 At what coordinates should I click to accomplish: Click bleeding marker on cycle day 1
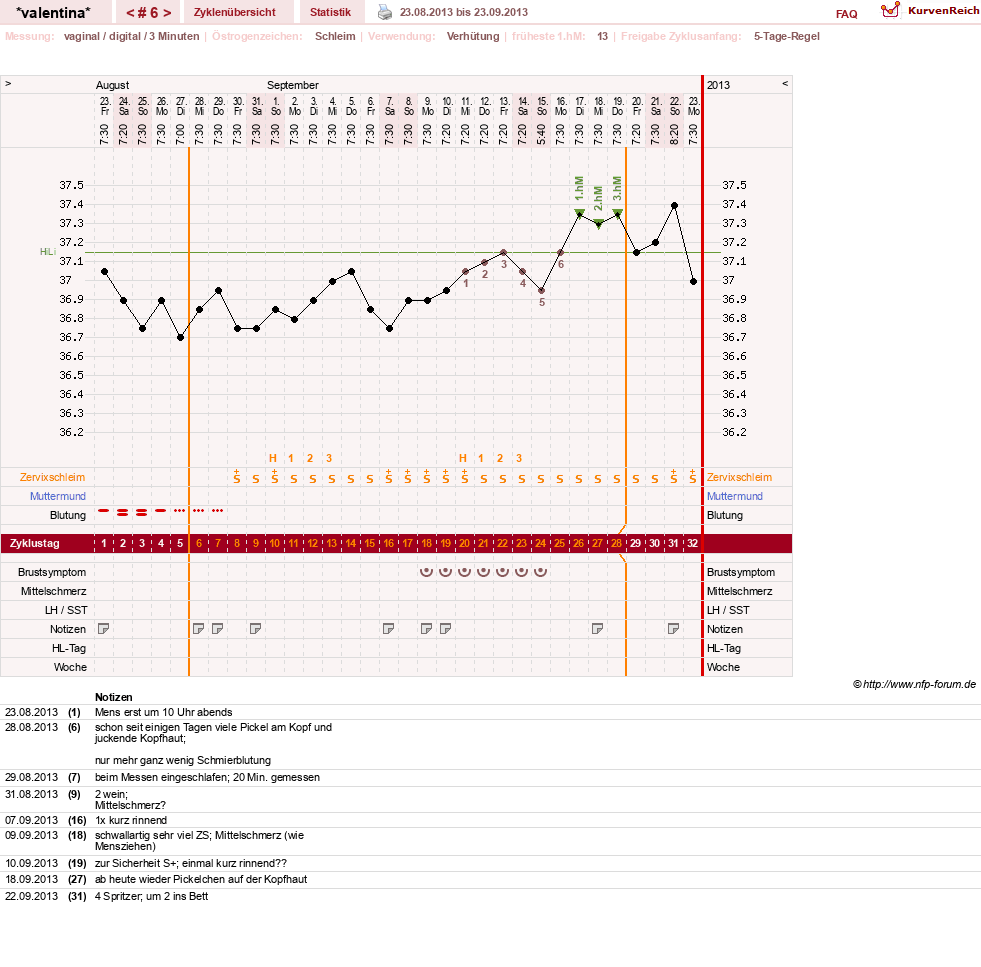104,511
